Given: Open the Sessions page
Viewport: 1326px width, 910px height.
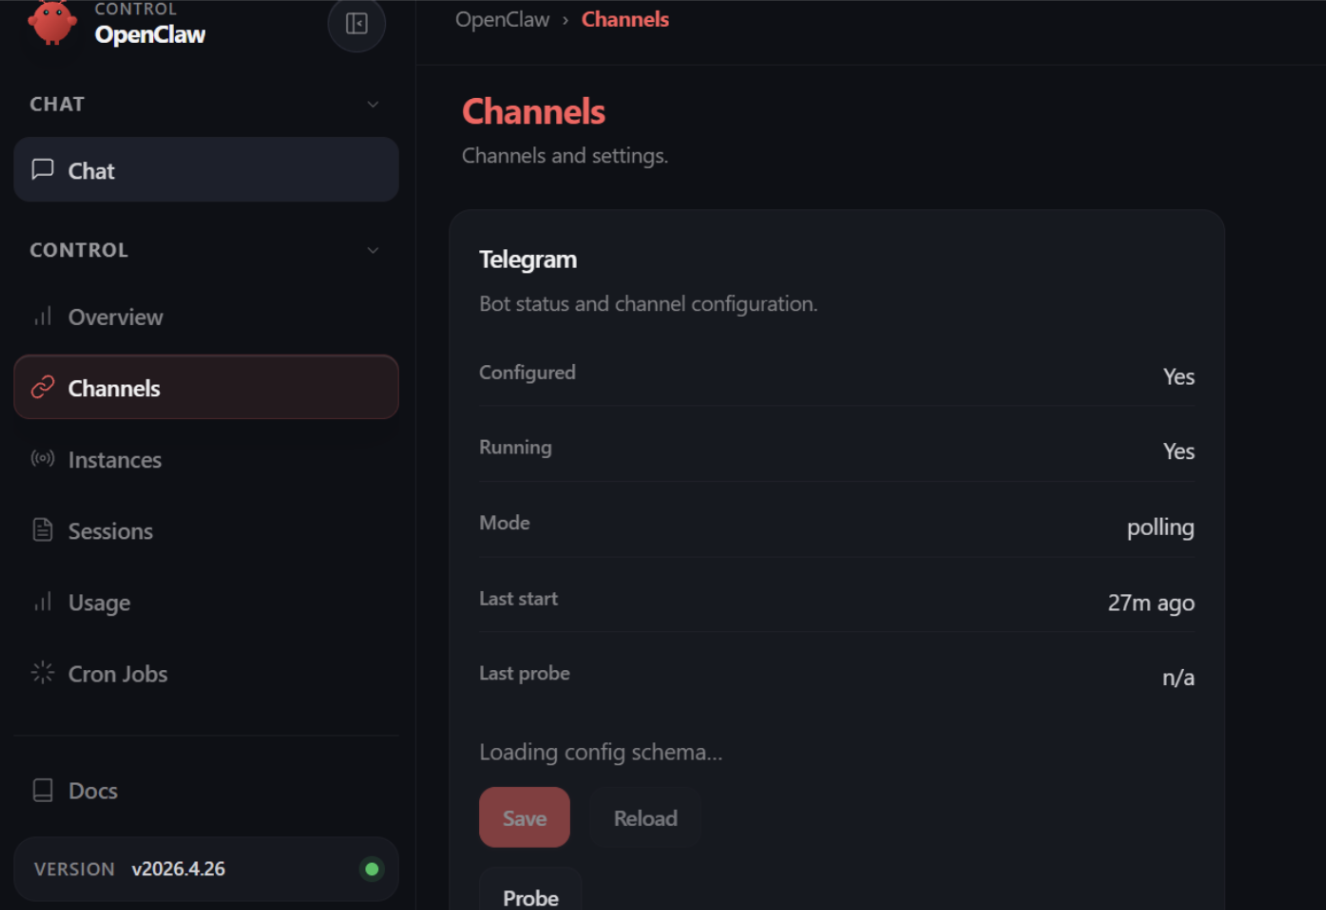Looking at the screenshot, I should coord(206,530).
